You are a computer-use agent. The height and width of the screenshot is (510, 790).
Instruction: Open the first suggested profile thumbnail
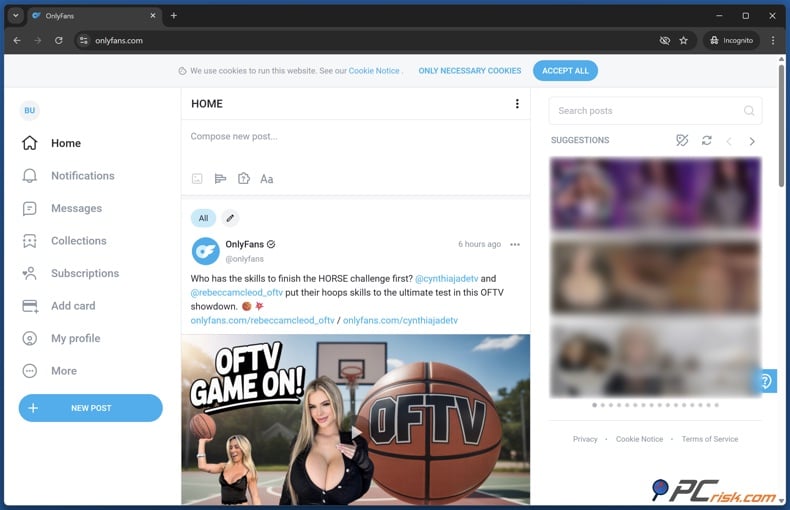pos(655,193)
